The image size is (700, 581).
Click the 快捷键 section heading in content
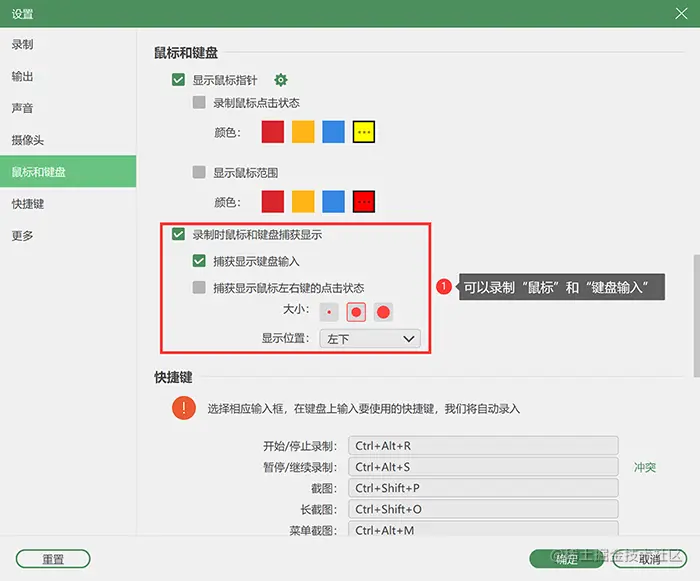click(x=173, y=377)
